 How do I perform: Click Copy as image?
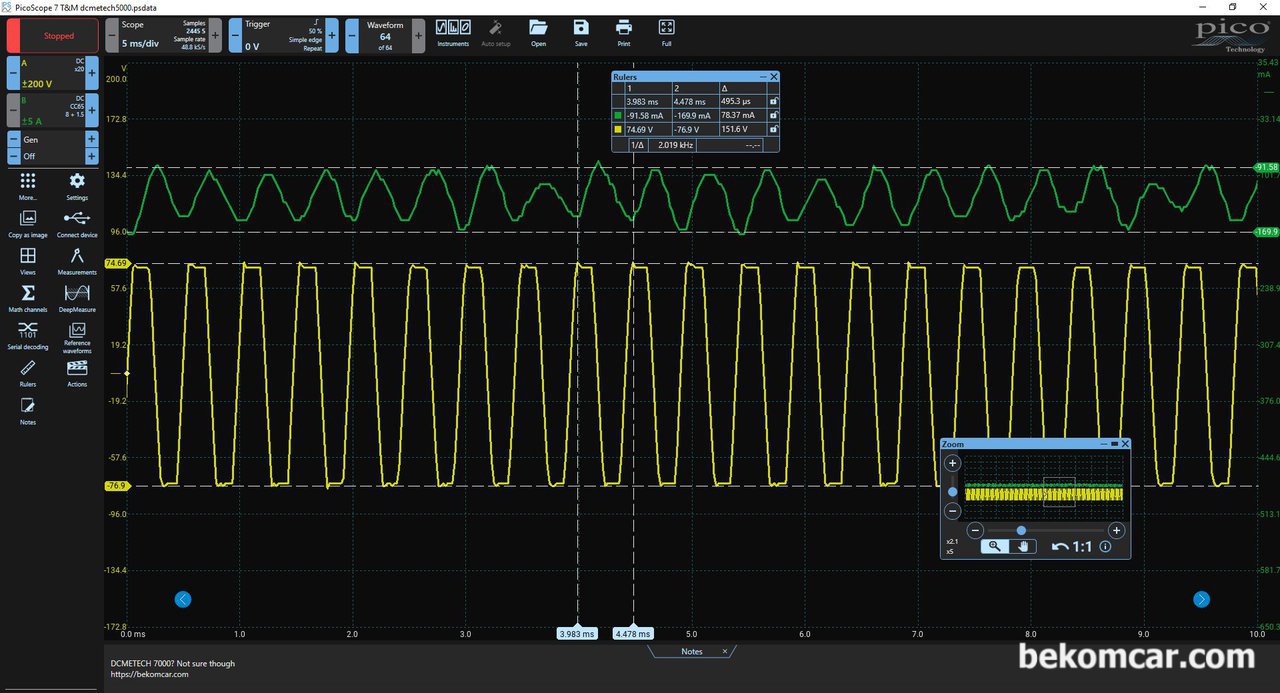click(28, 223)
